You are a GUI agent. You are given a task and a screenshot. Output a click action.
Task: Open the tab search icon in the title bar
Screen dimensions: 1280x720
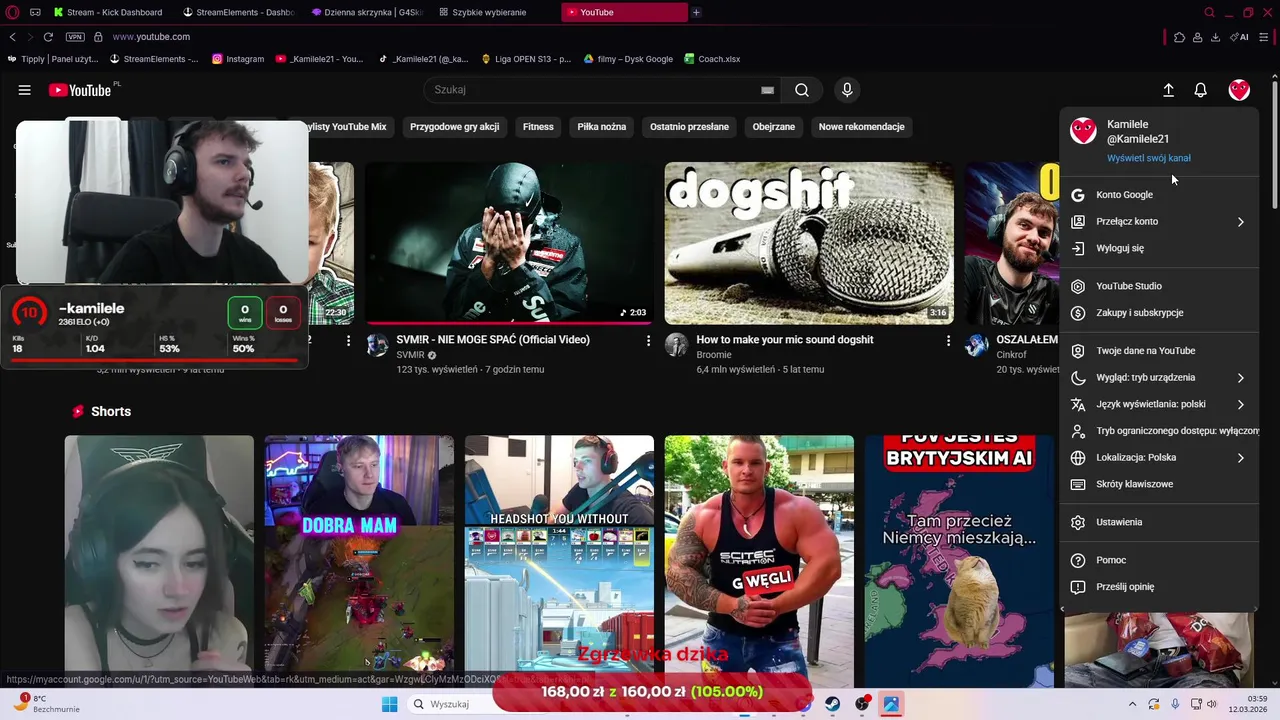tap(1209, 12)
